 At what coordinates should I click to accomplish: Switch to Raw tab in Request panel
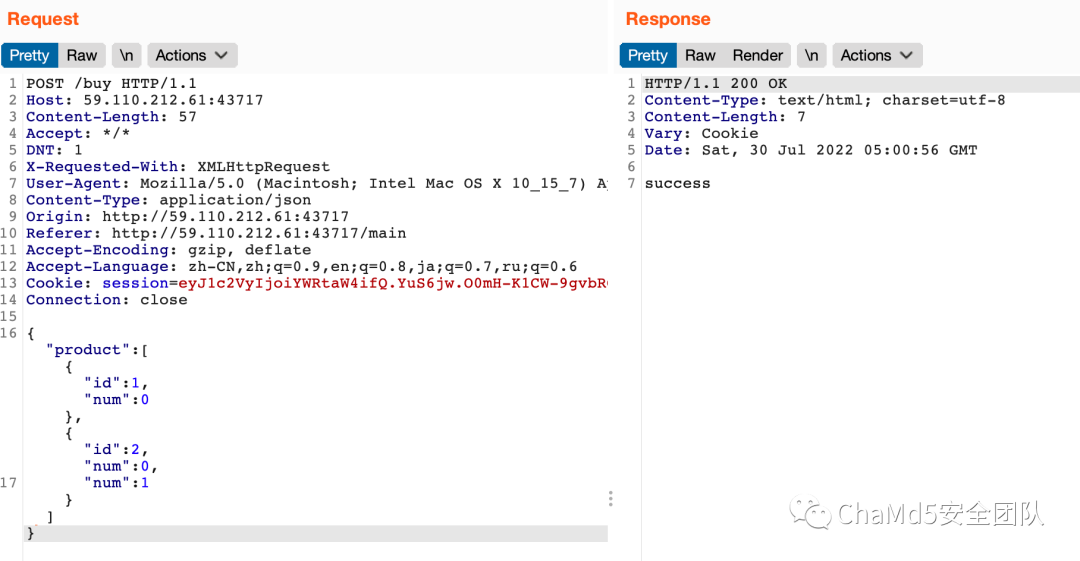coord(81,55)
